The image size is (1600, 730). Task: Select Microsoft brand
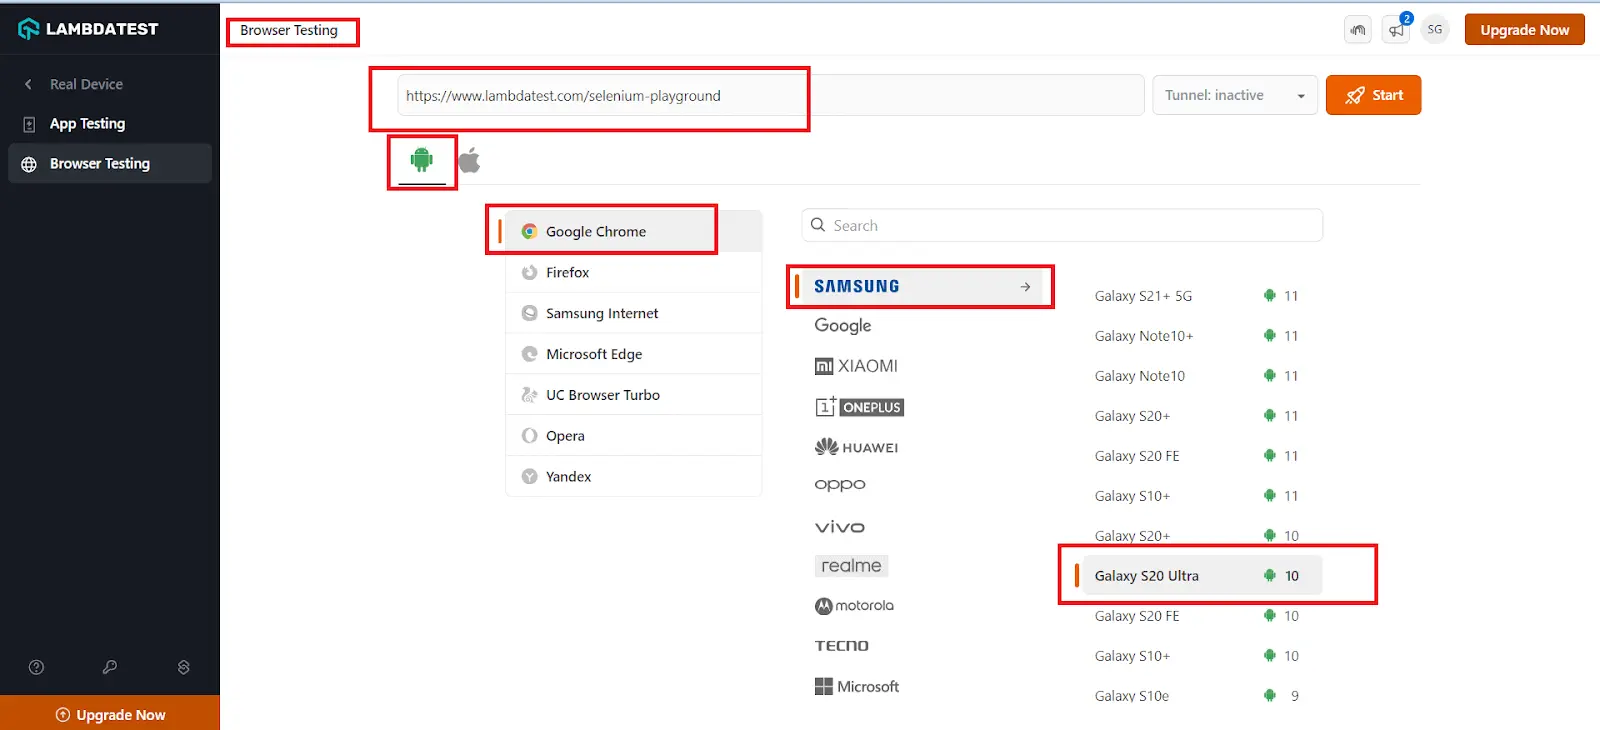click(857, 687)
